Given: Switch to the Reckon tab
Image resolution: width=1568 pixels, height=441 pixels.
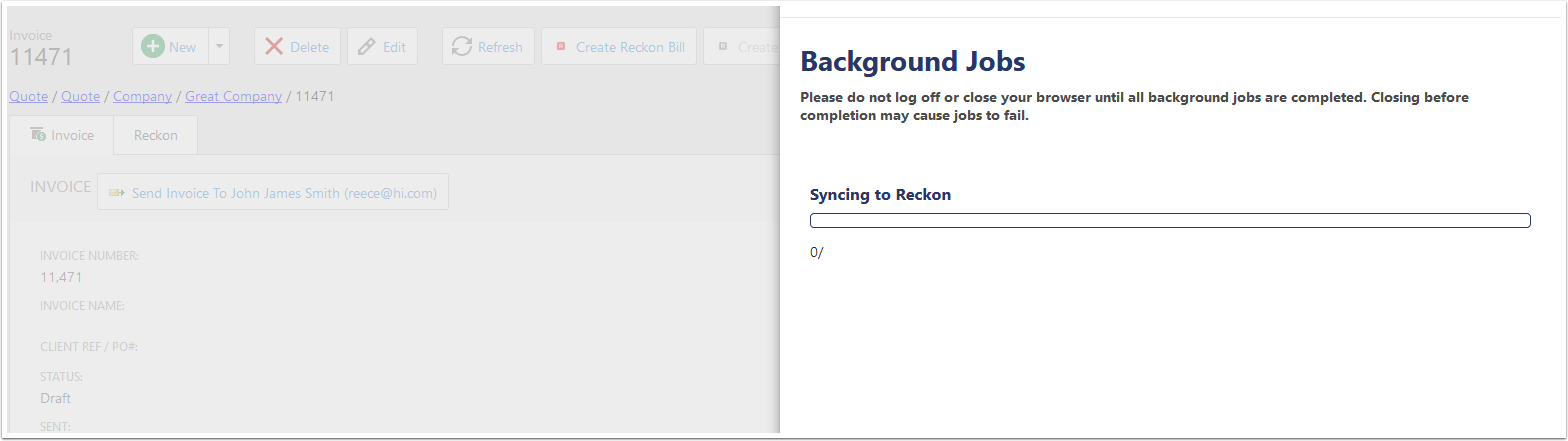Looking at the screenshot, I should 155,135.
